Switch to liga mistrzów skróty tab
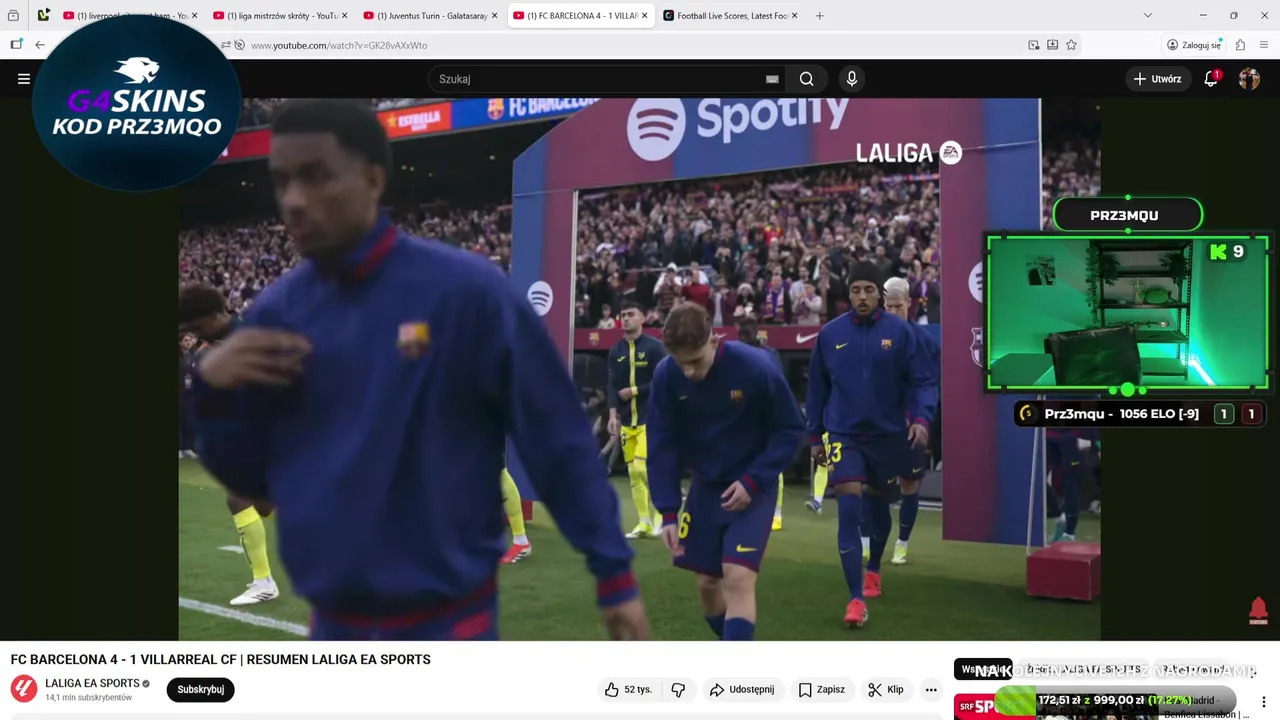1280x720 pixels. pyautogui.click(x=280, y=16)
